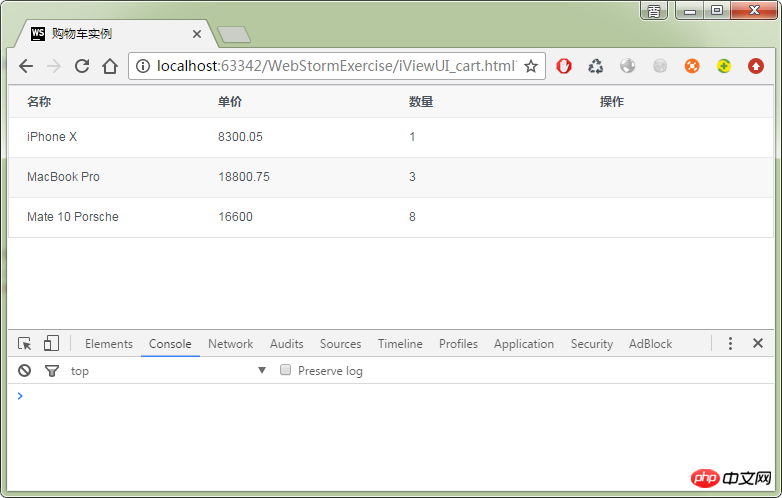Click quantity 8 in Mate 10 Porsche row
The width and height of the screenshot is (782, 498).
(412, 217)
